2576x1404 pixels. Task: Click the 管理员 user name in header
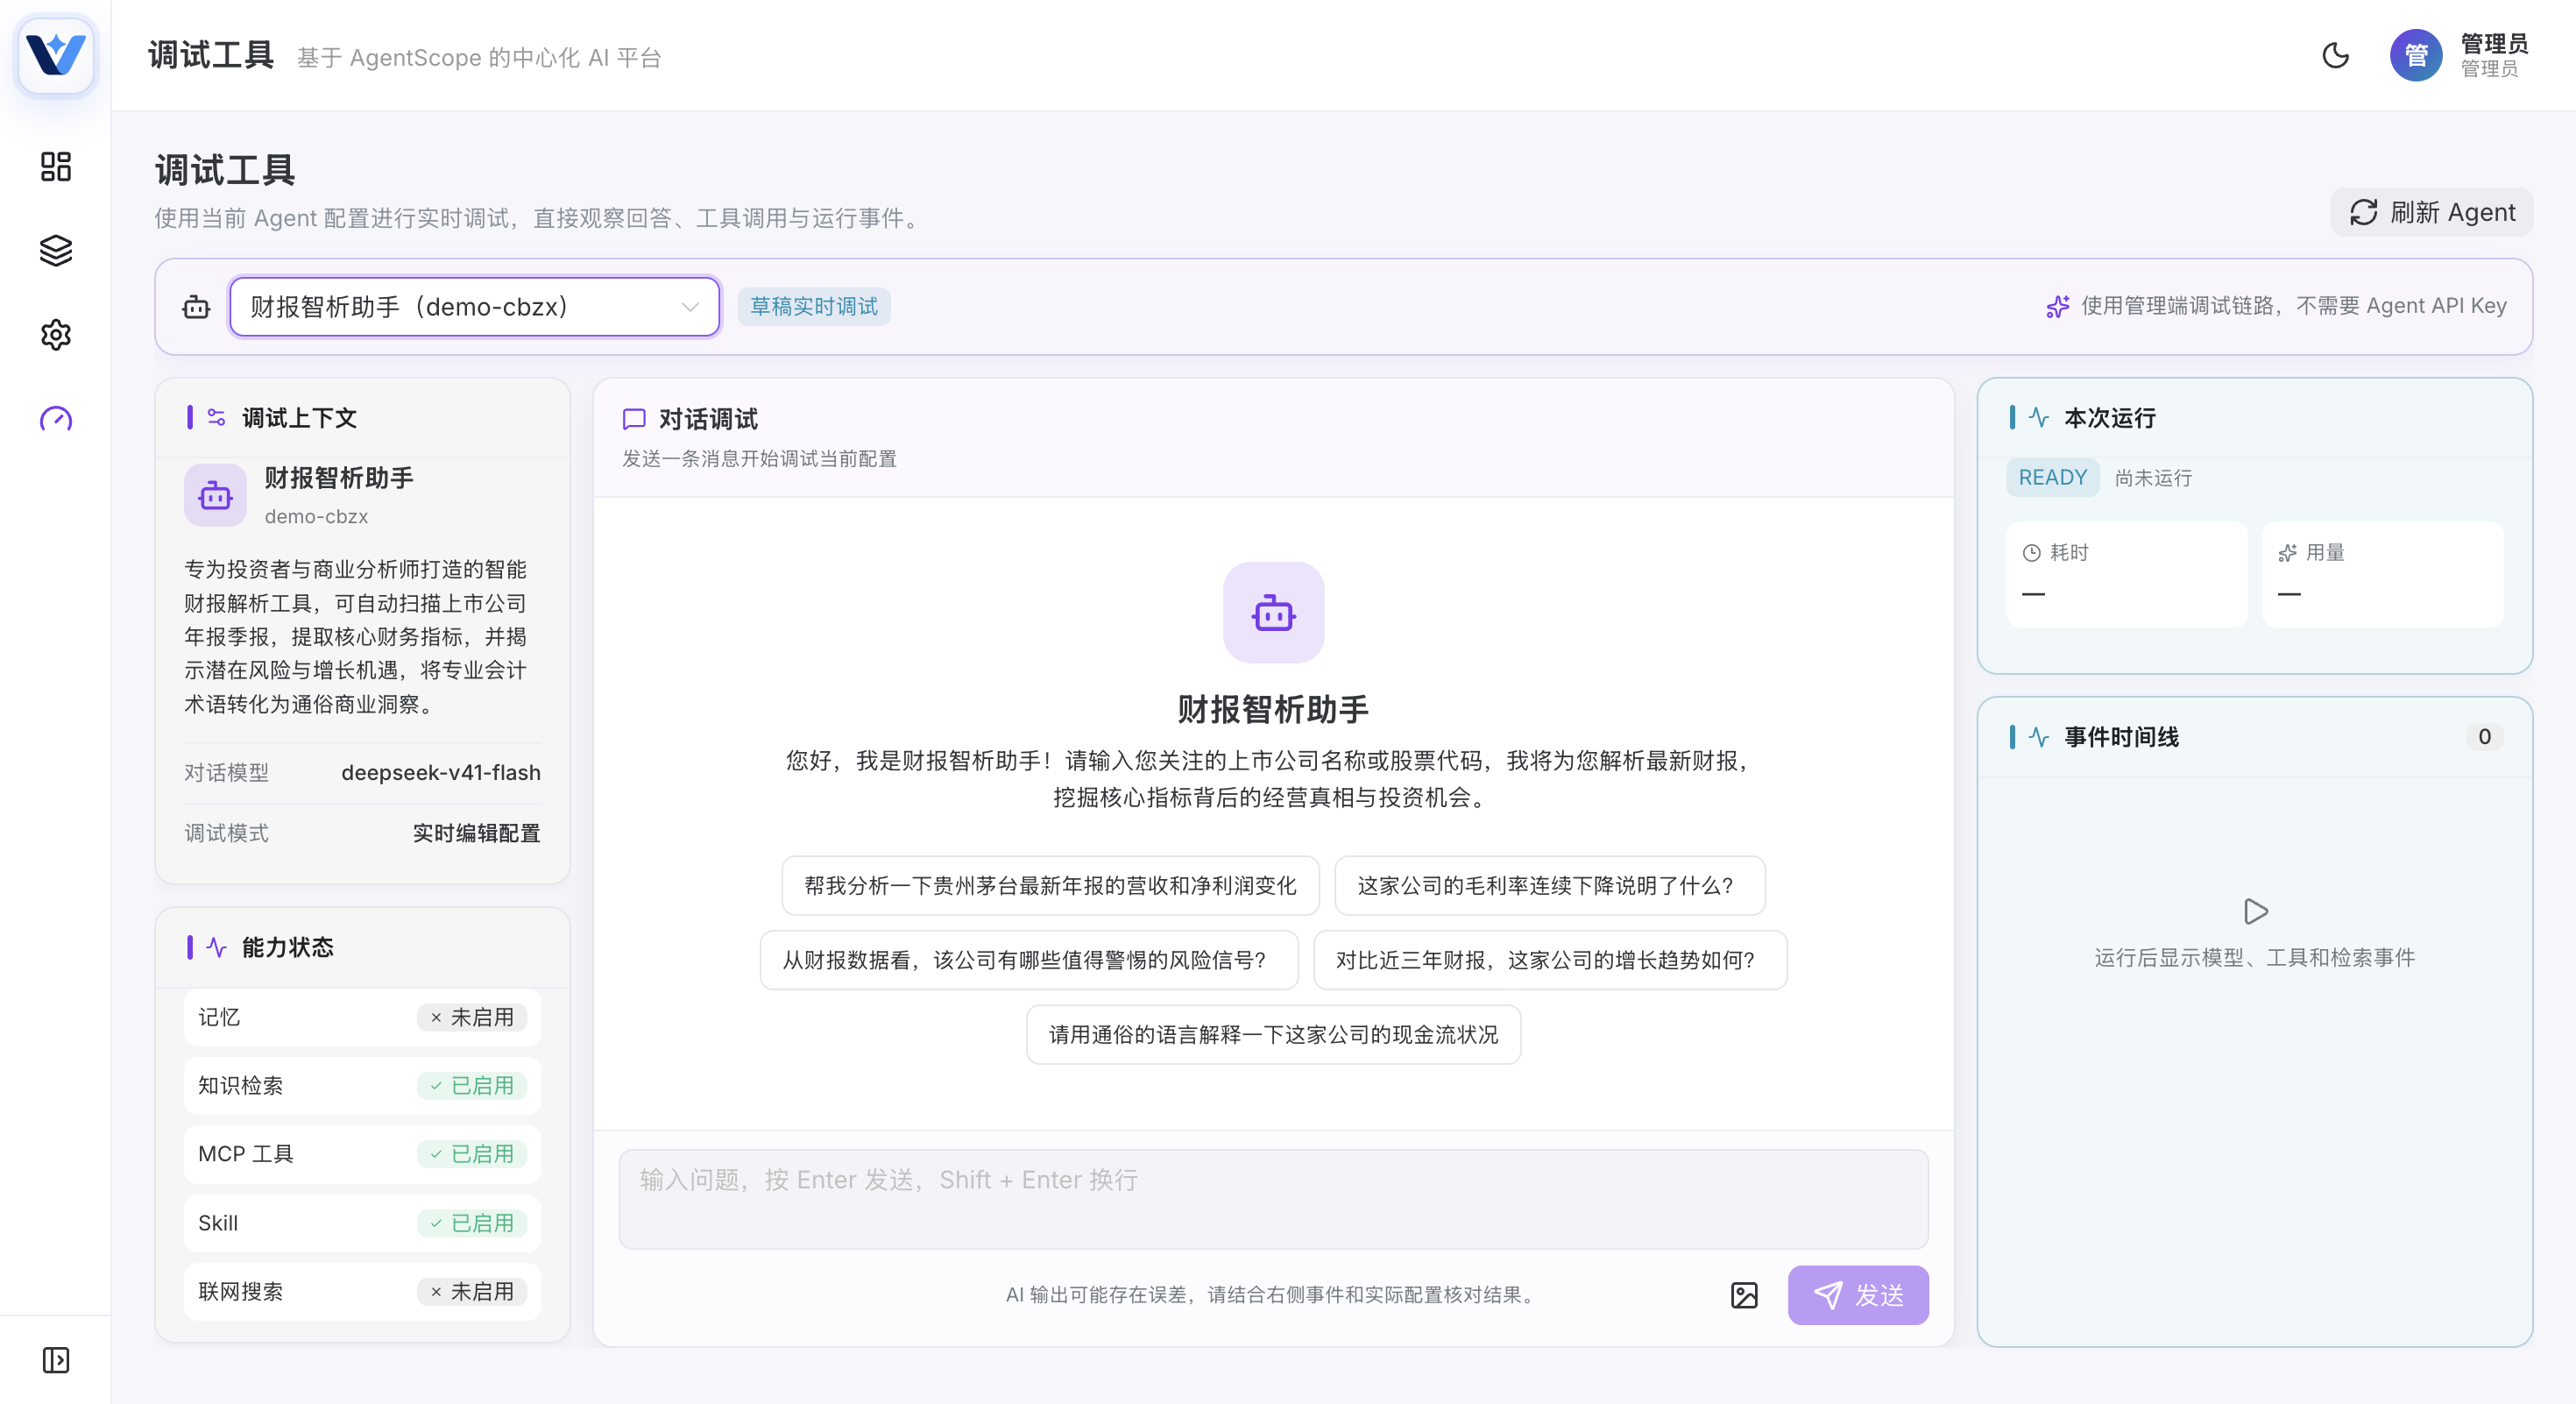2494,43
